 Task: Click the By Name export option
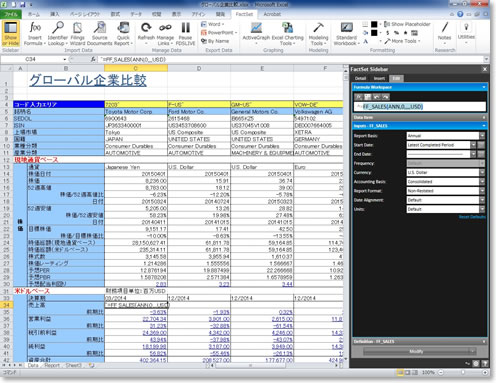pyautogui.click(x=215, y=41)
